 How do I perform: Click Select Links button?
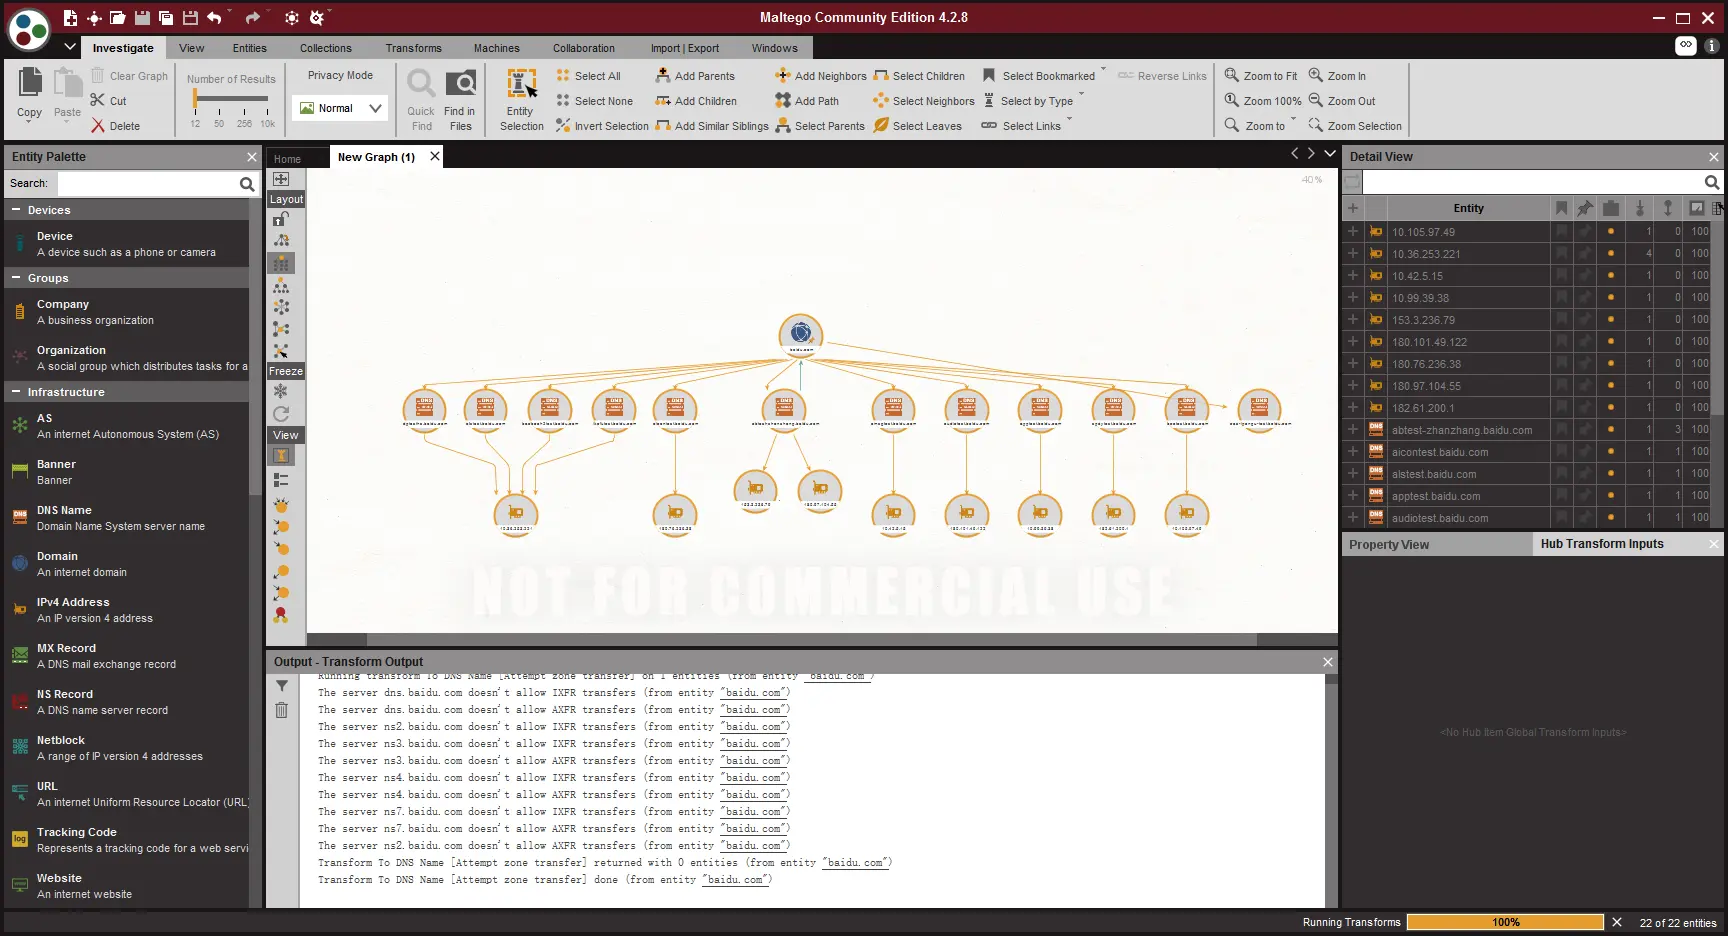click(1021, 126)
